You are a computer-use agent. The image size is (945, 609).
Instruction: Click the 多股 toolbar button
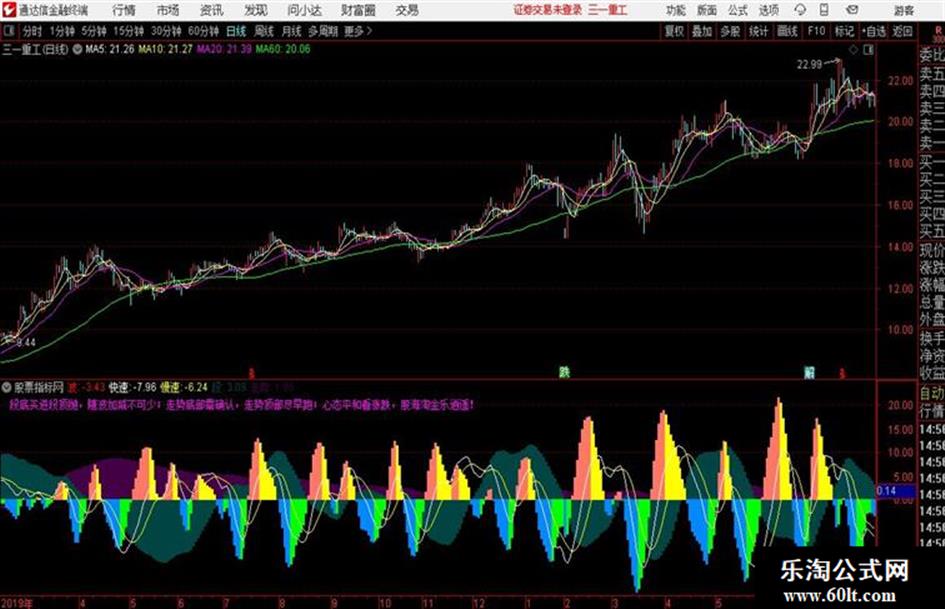pos(730,31)
